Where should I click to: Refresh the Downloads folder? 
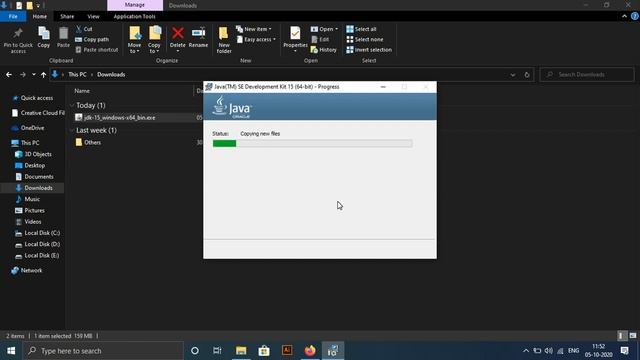click(x=527, y=75)
